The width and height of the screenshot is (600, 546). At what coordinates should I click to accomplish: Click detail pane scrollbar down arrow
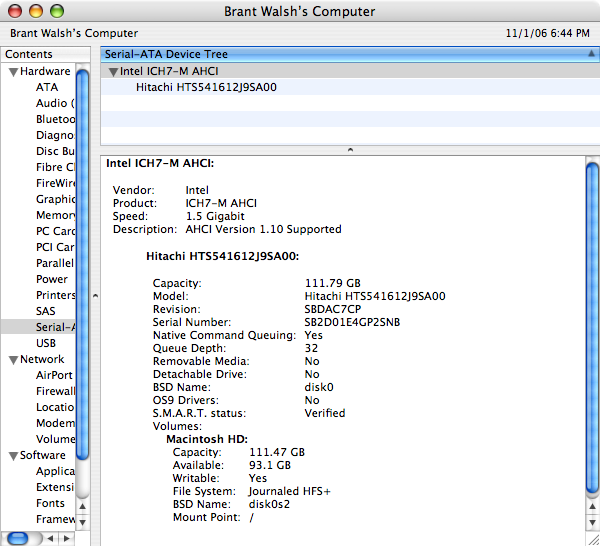tap(593, 523)
